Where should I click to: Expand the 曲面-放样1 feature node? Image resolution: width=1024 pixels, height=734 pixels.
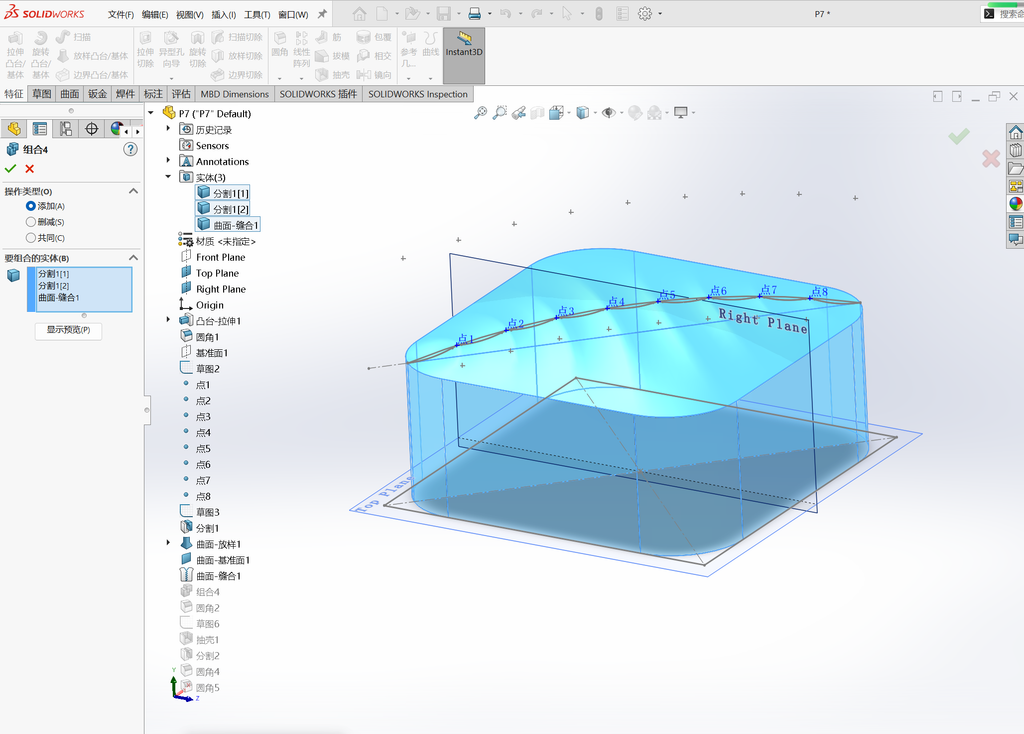pyautogui.click(x=168, y=543)
